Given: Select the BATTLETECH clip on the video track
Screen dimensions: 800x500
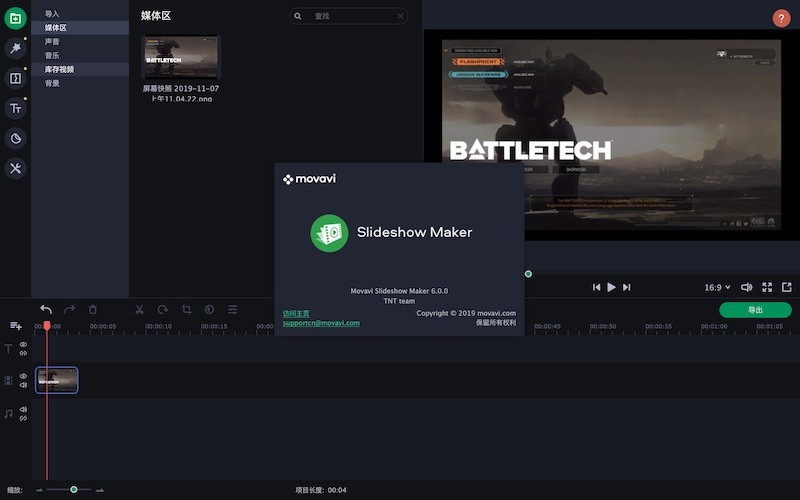Looking at the screenshot, I should [x=57, y=380].
